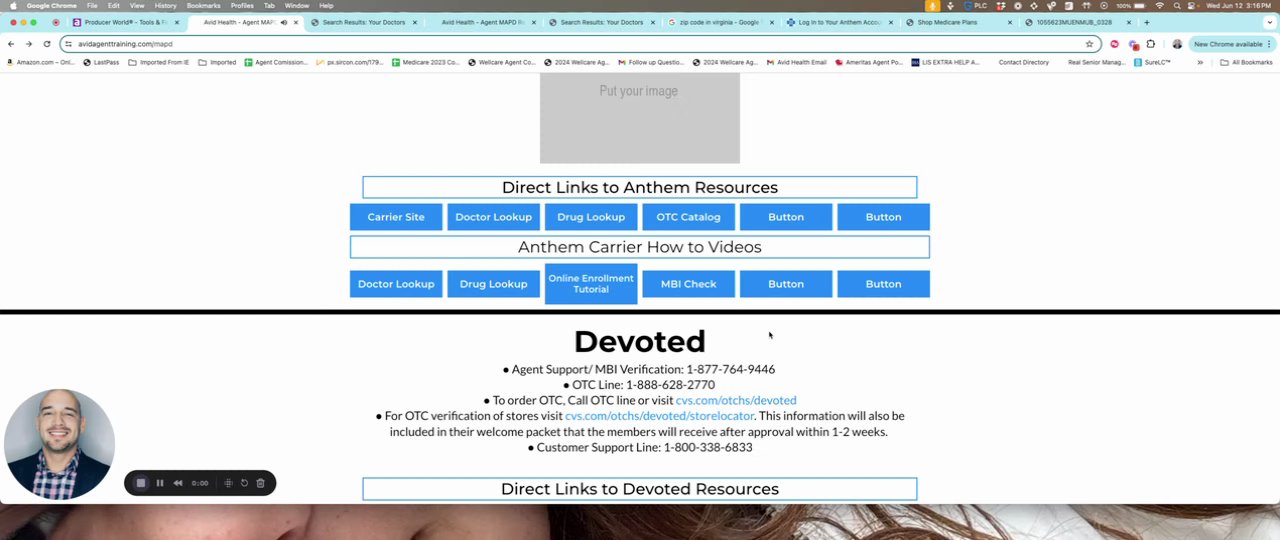1280x540 pixels.
Task: Open the Imported bookmarks folder
Action: point(217,62)
